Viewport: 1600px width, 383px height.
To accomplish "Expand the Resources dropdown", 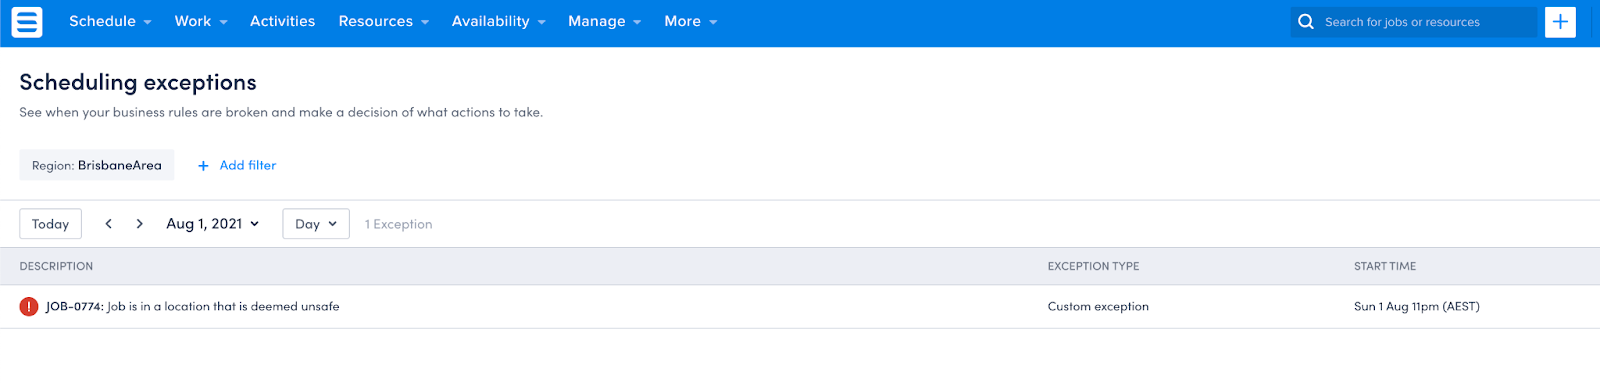I will pos(384,21).
